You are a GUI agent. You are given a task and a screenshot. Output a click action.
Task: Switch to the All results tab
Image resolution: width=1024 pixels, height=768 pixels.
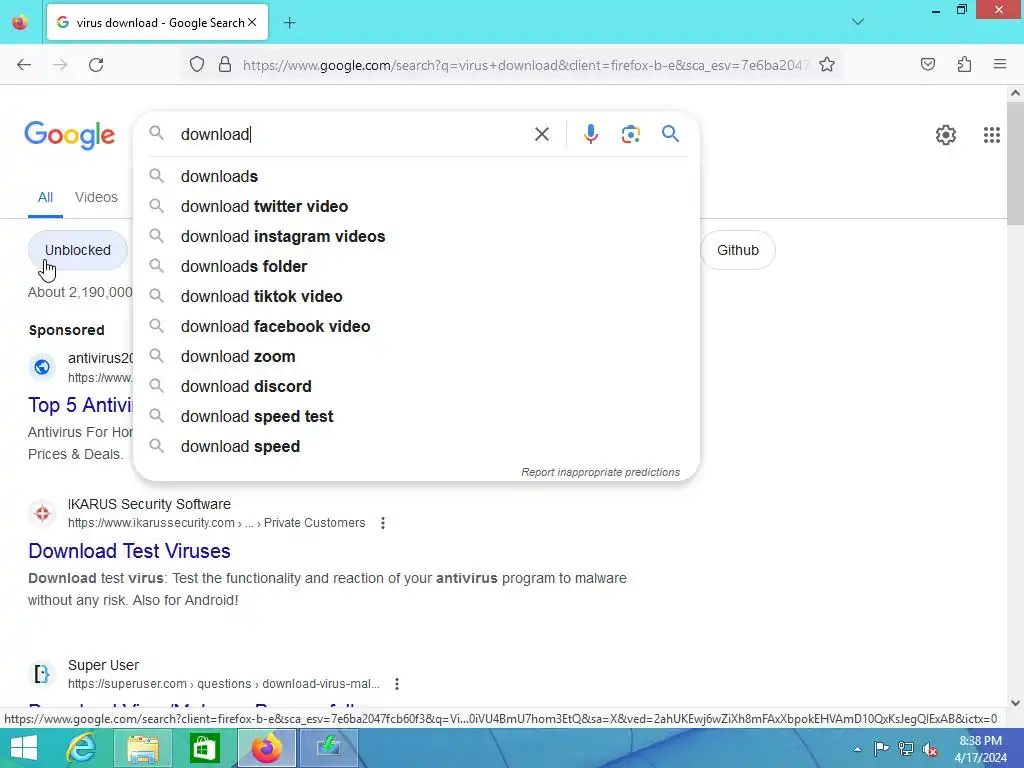45,197
